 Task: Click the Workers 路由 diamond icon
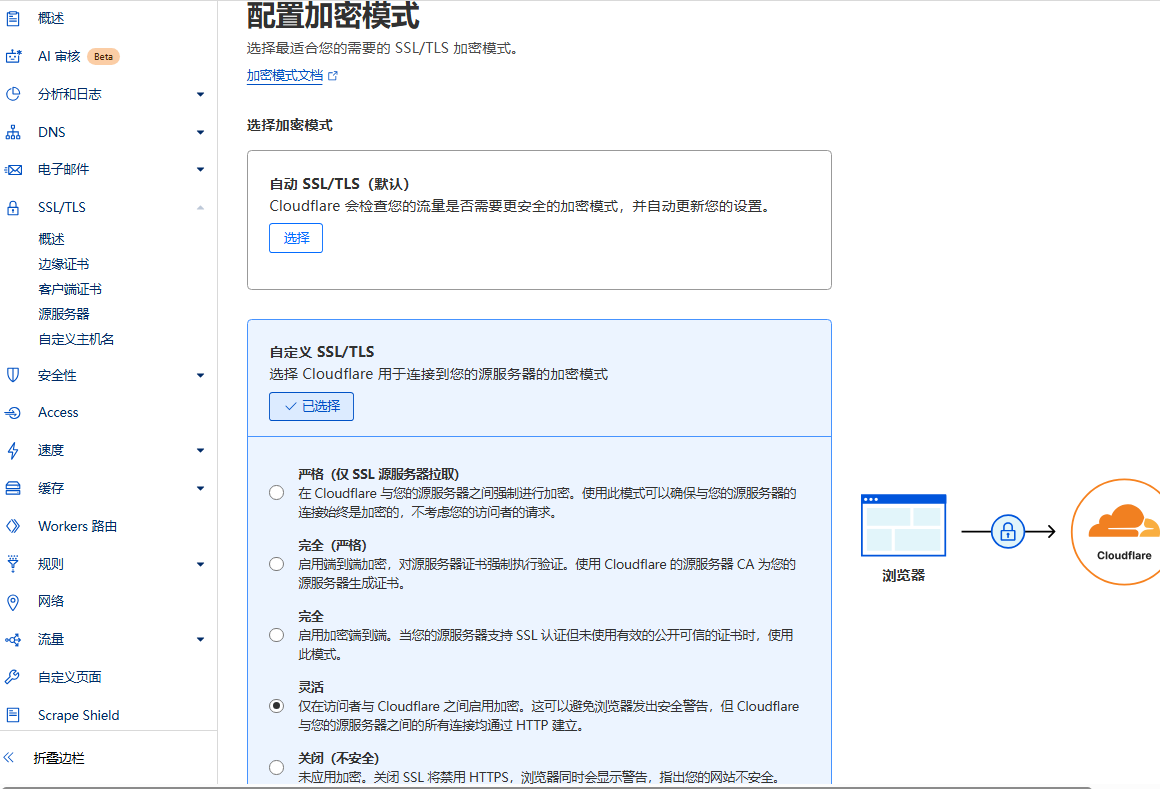coord(13,526)
